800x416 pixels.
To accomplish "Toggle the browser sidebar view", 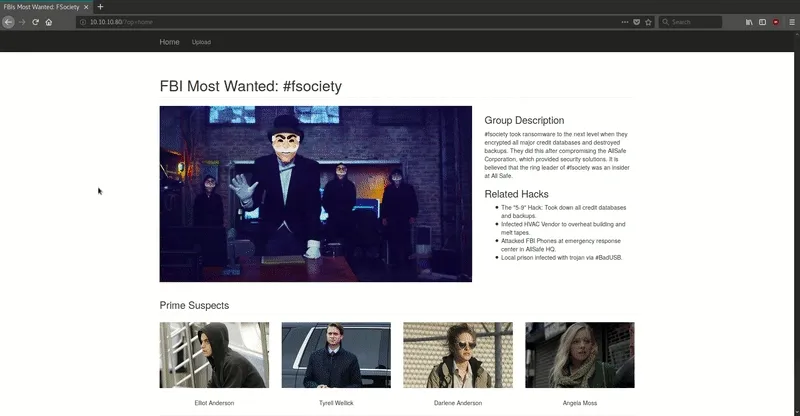I will [x=761, y=21].
